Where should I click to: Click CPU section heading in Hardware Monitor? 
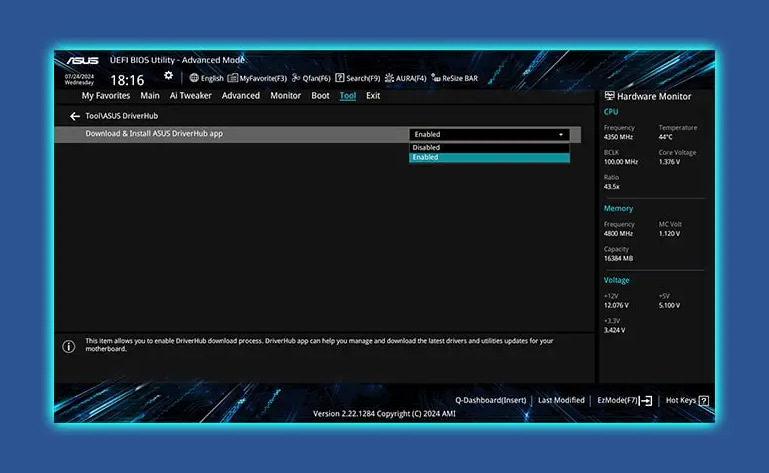point(611,112)
